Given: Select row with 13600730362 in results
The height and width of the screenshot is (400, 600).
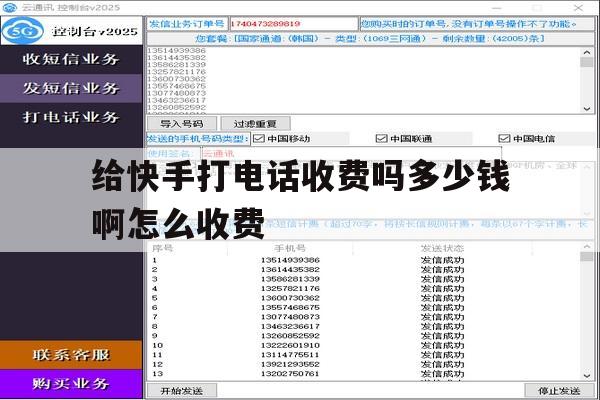Looking at the screenshot, I should click(x=364, y=298).
